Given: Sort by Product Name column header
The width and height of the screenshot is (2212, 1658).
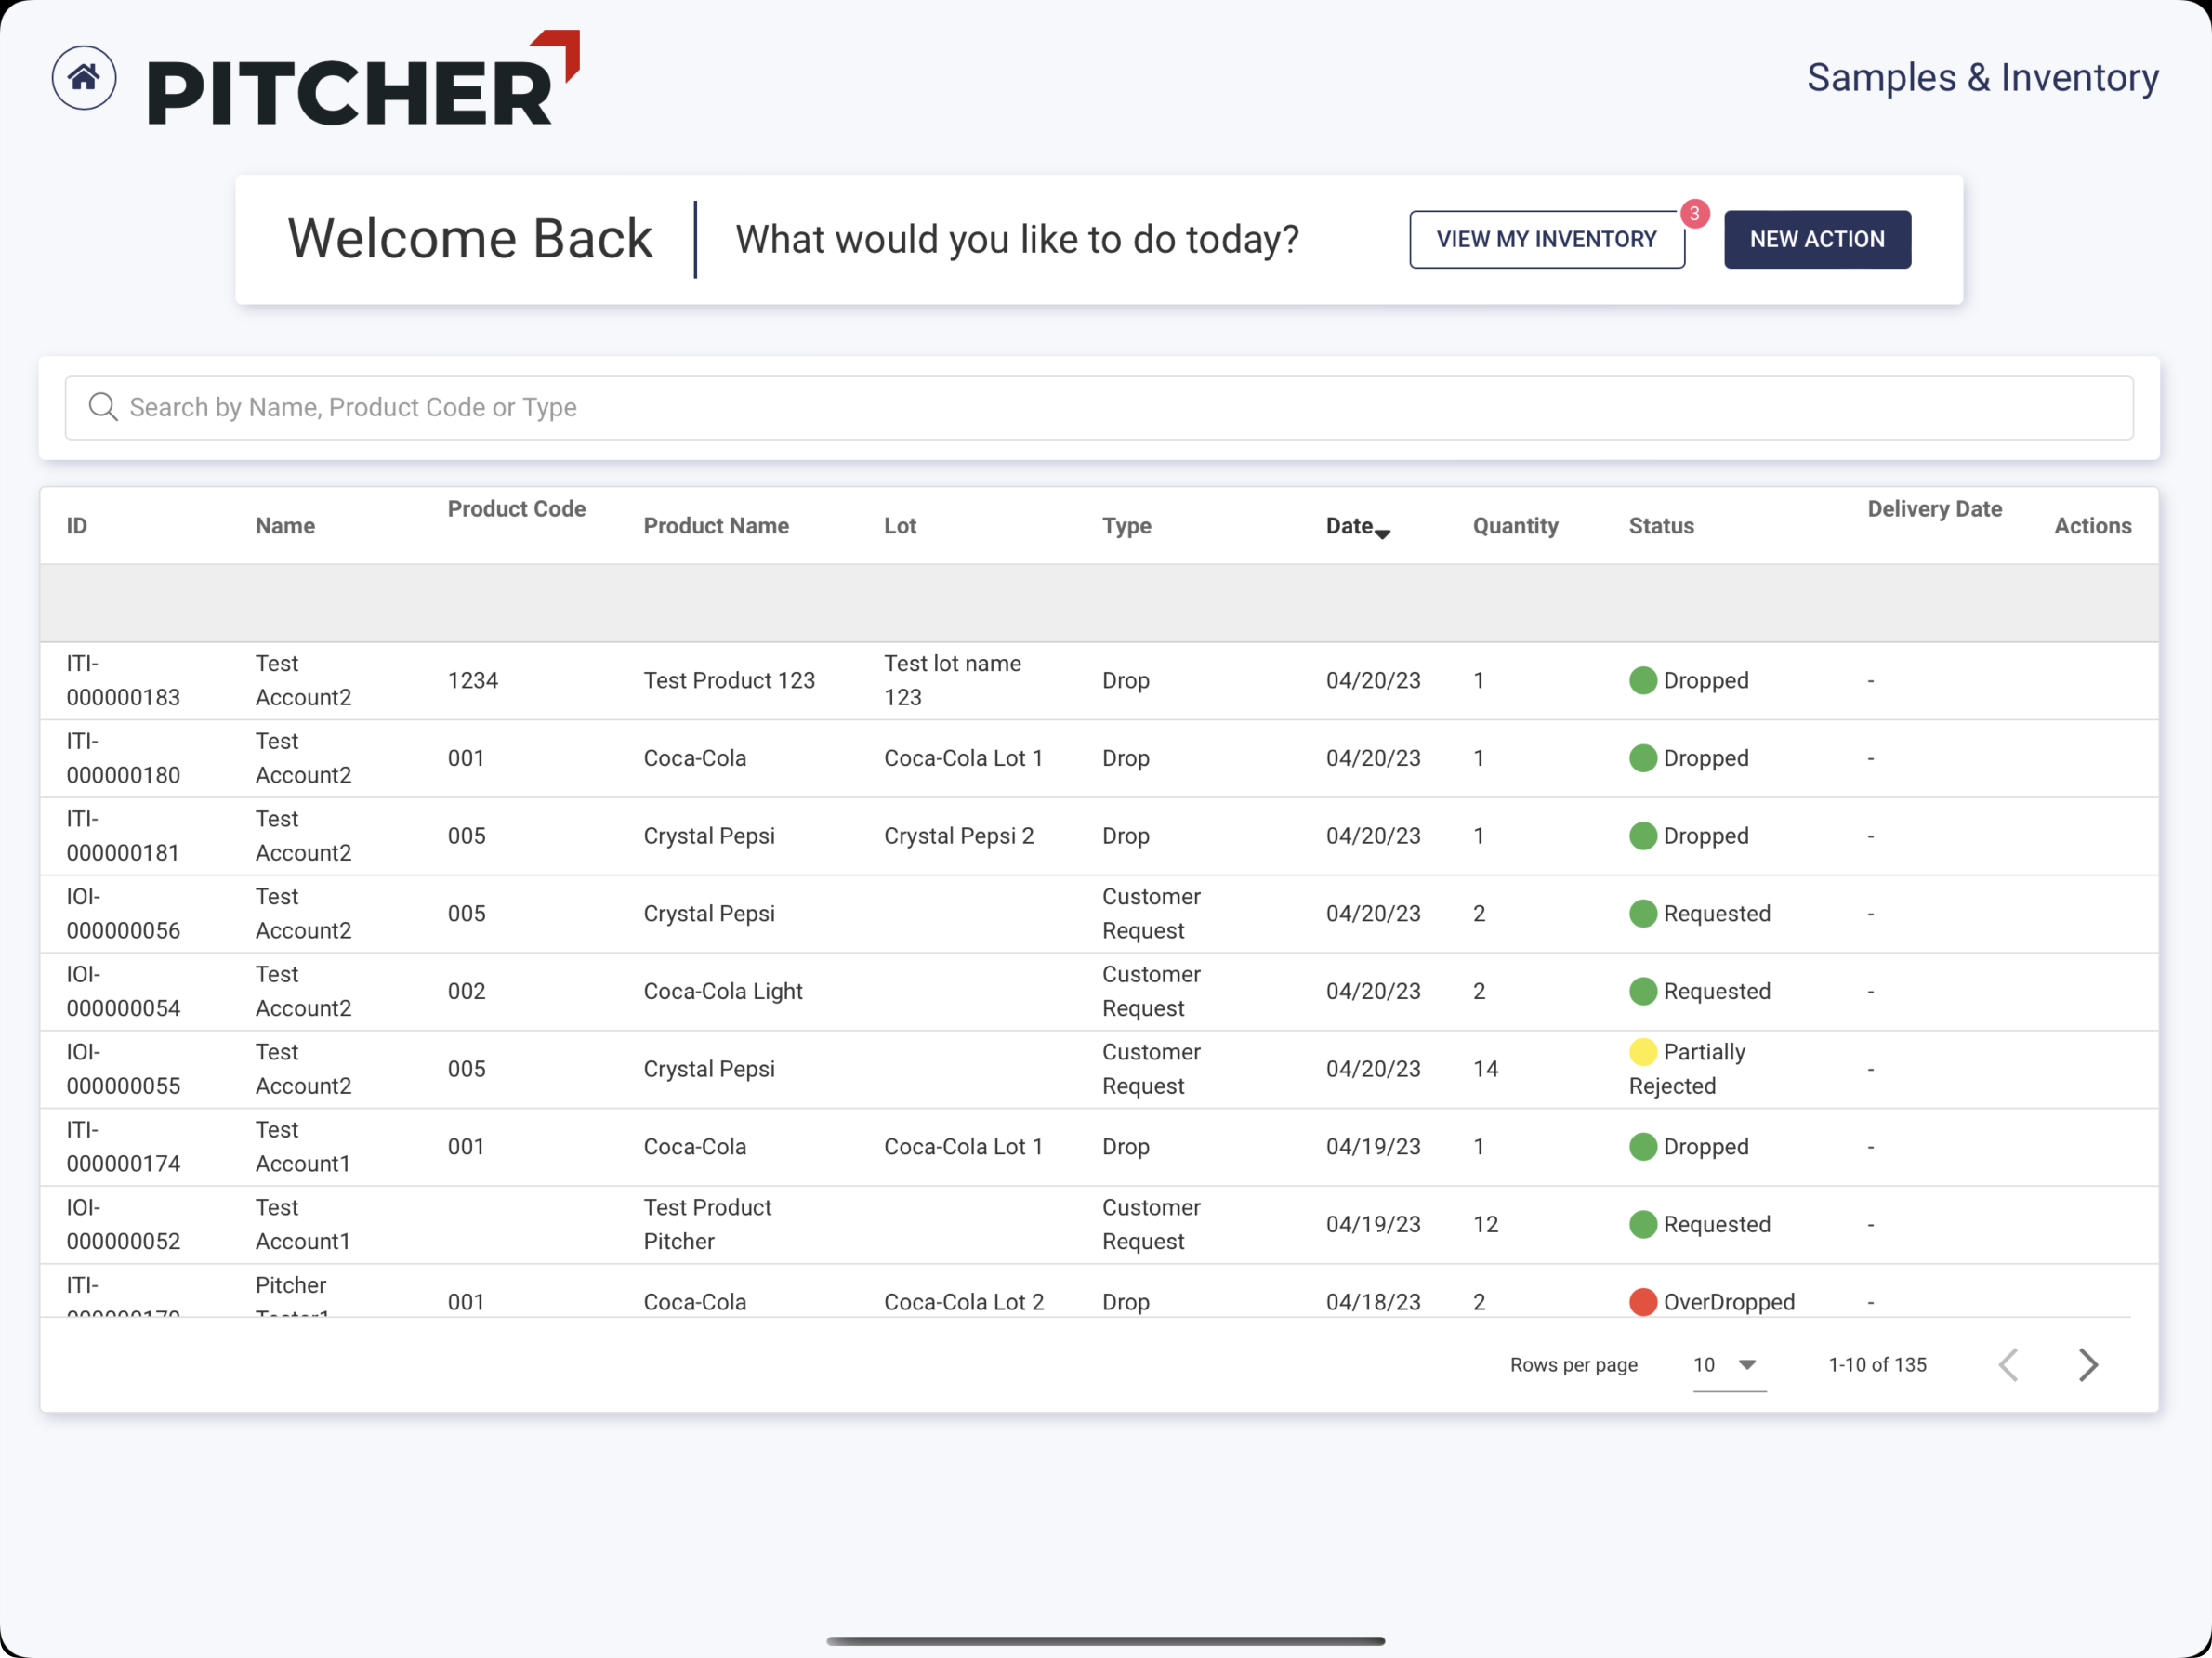Looking at the screenshot, I should (x=716, y=526).
